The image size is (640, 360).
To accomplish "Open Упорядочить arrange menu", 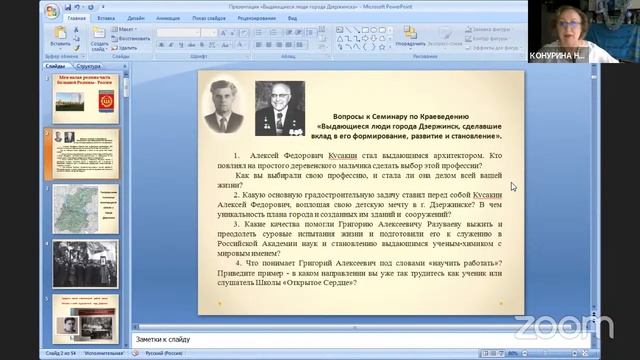I will coord(410,37).
